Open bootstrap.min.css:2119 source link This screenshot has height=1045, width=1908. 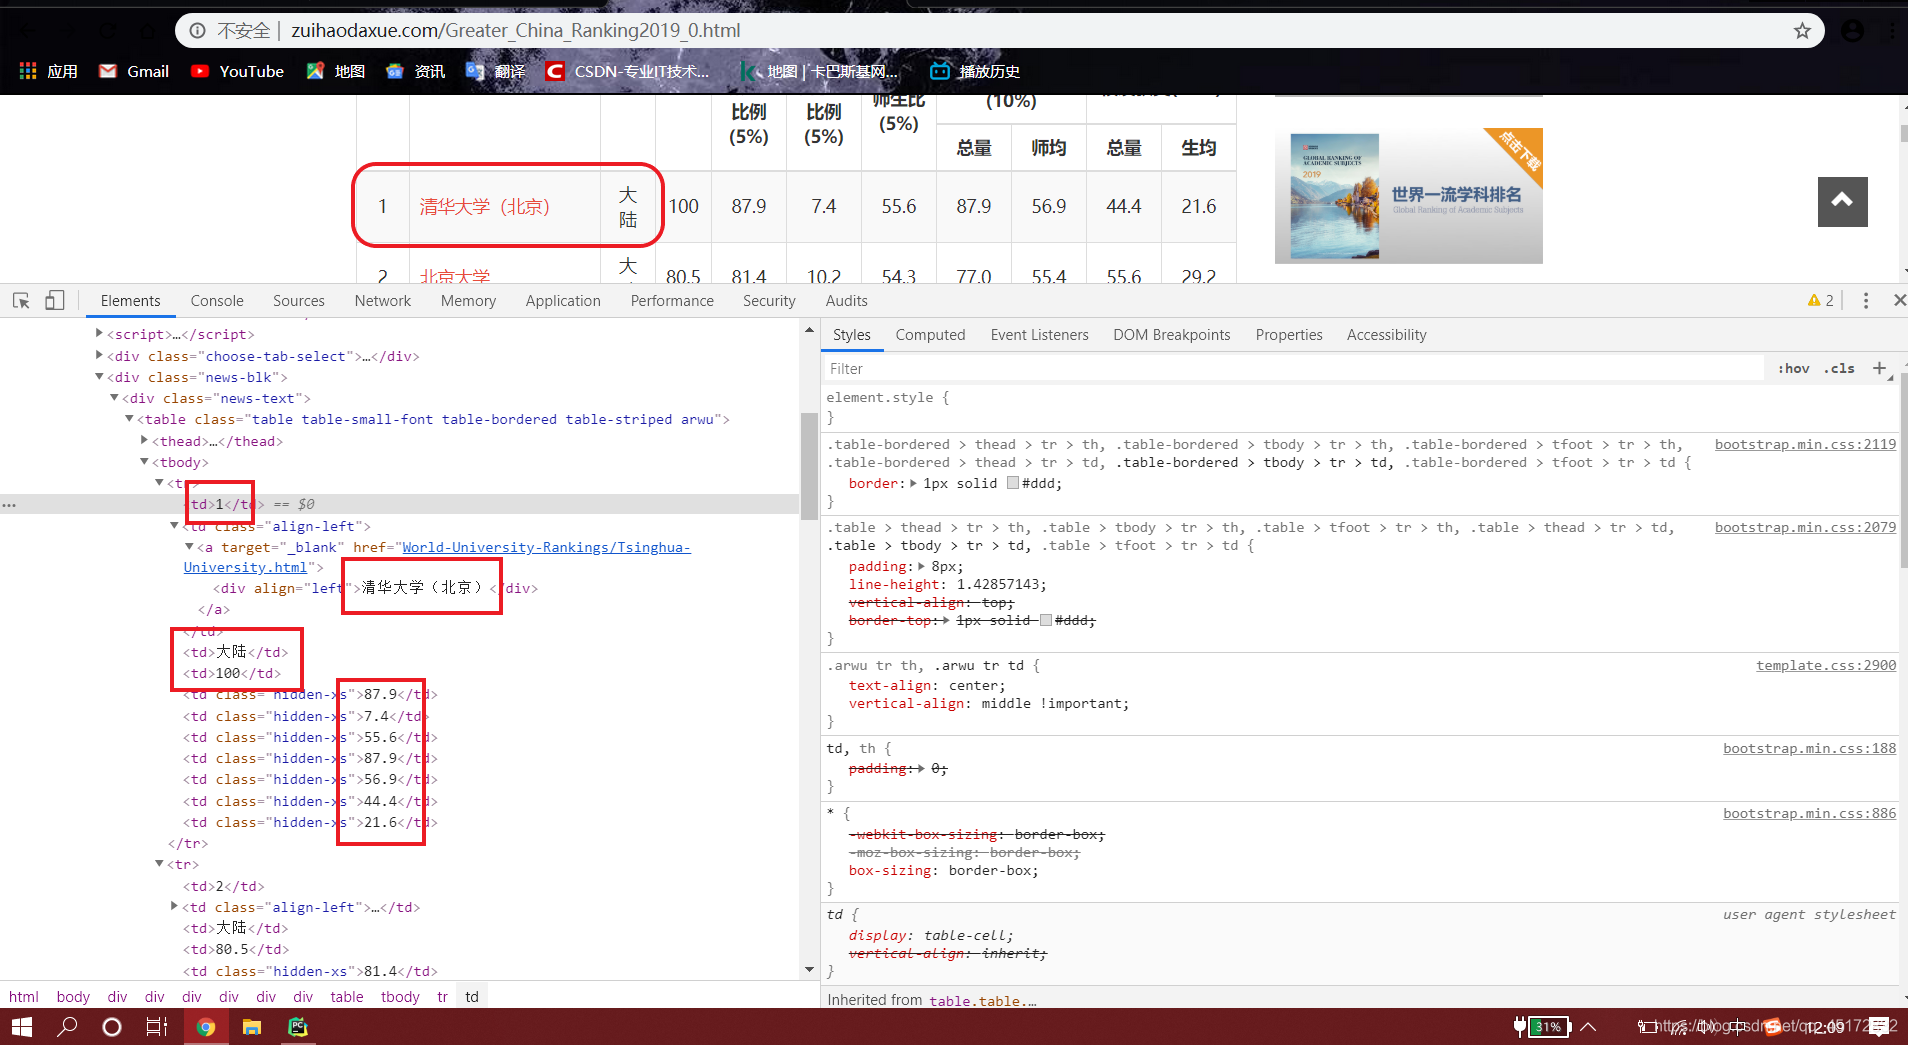[1805, 444]
